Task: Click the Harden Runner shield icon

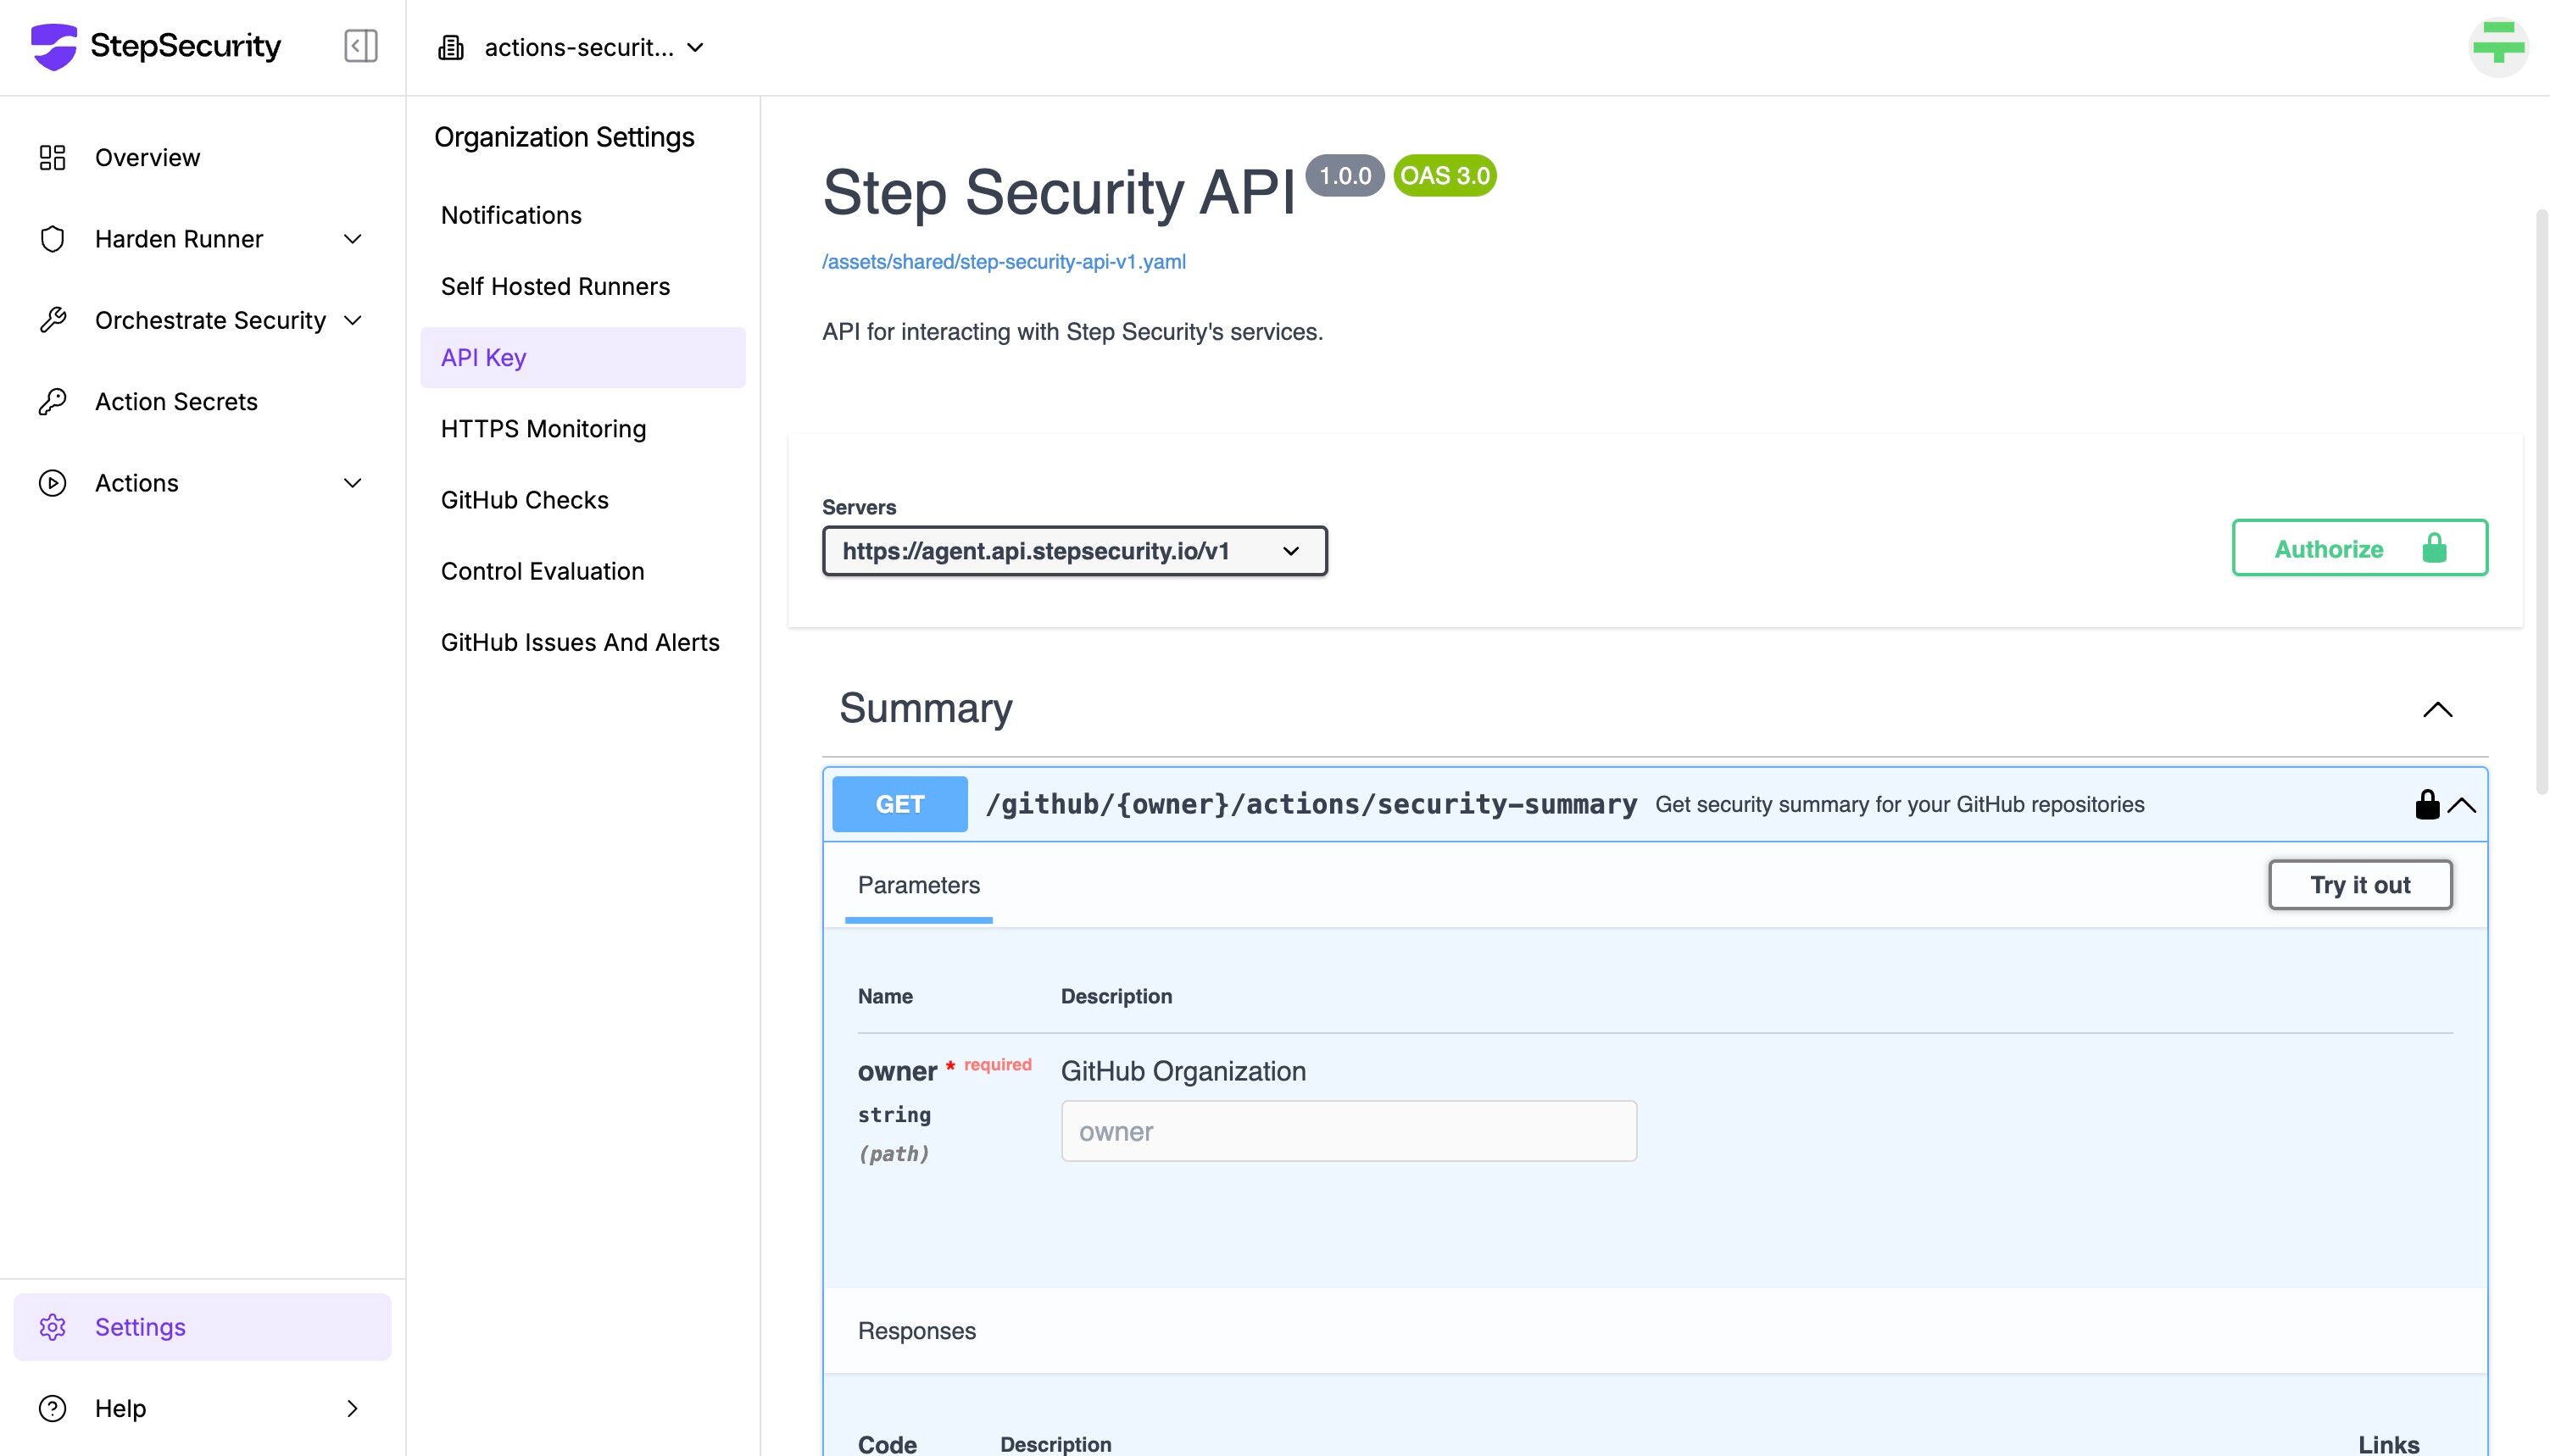Action: click(x=52, y=239)
